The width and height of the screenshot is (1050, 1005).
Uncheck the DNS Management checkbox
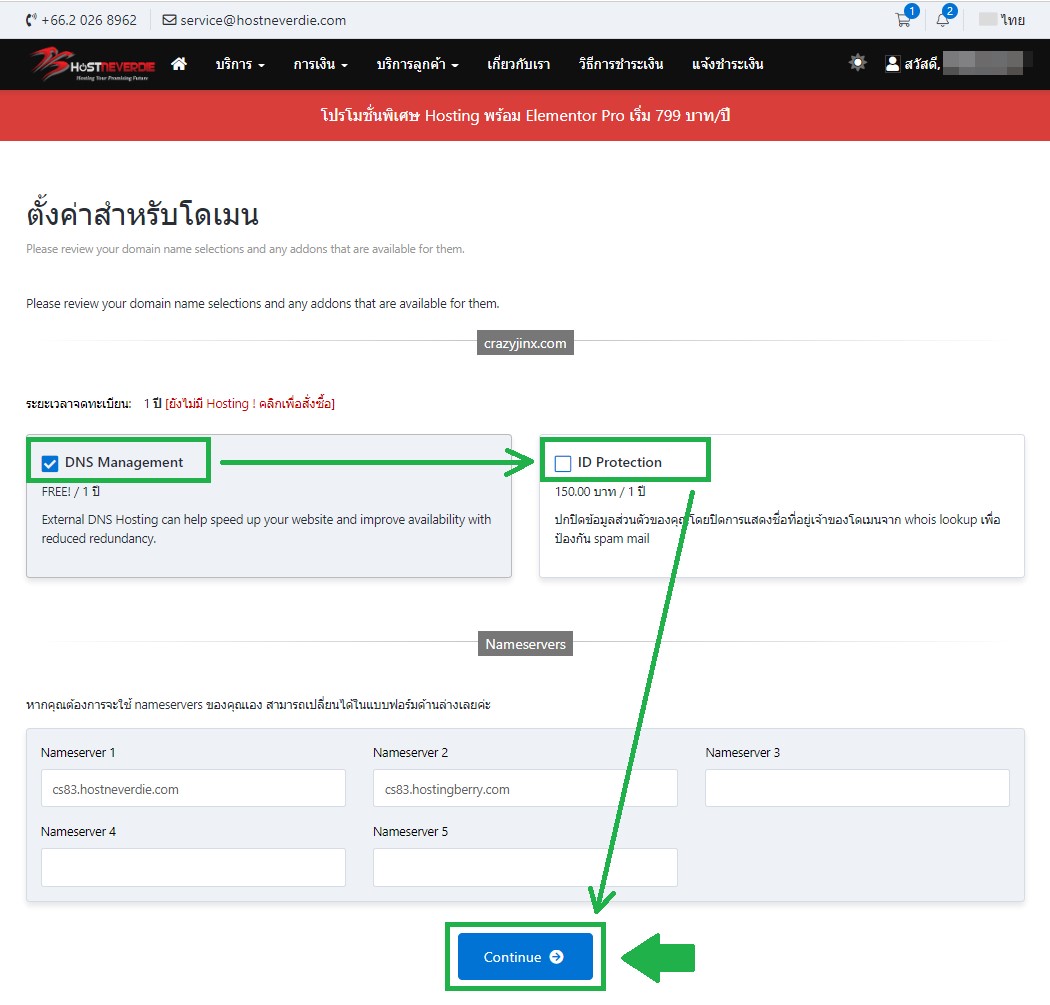pyautogui.click(x=50, y=463)
